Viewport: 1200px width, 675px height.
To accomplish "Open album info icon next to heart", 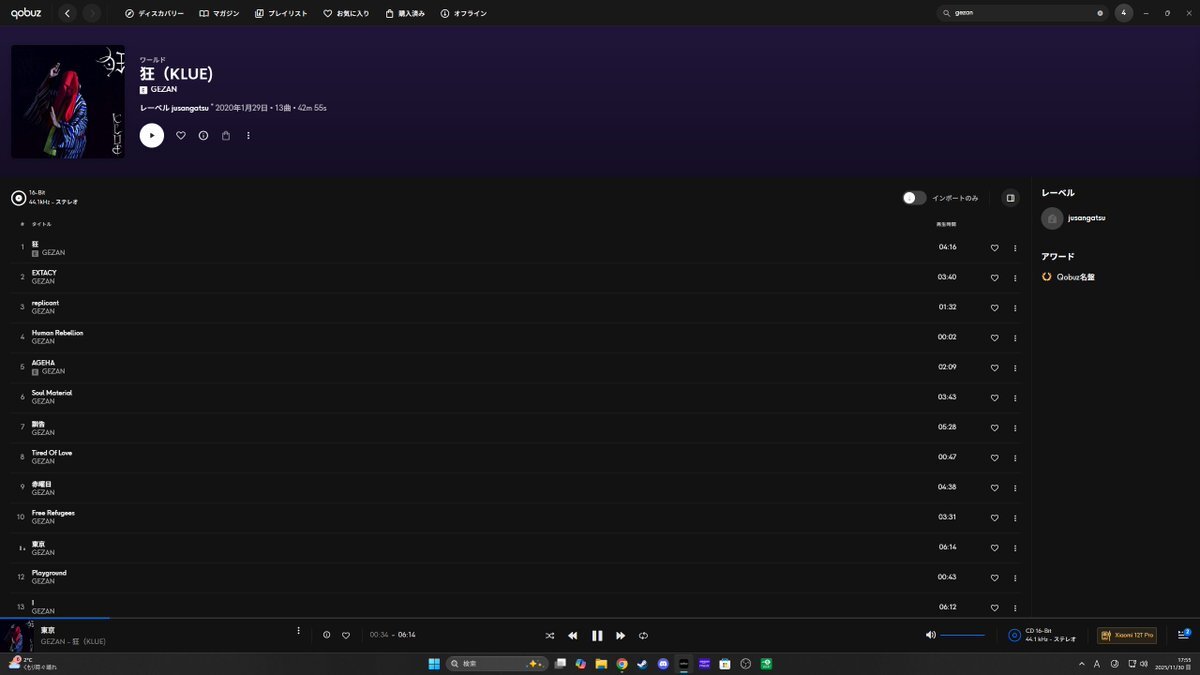I will point(203,136).
